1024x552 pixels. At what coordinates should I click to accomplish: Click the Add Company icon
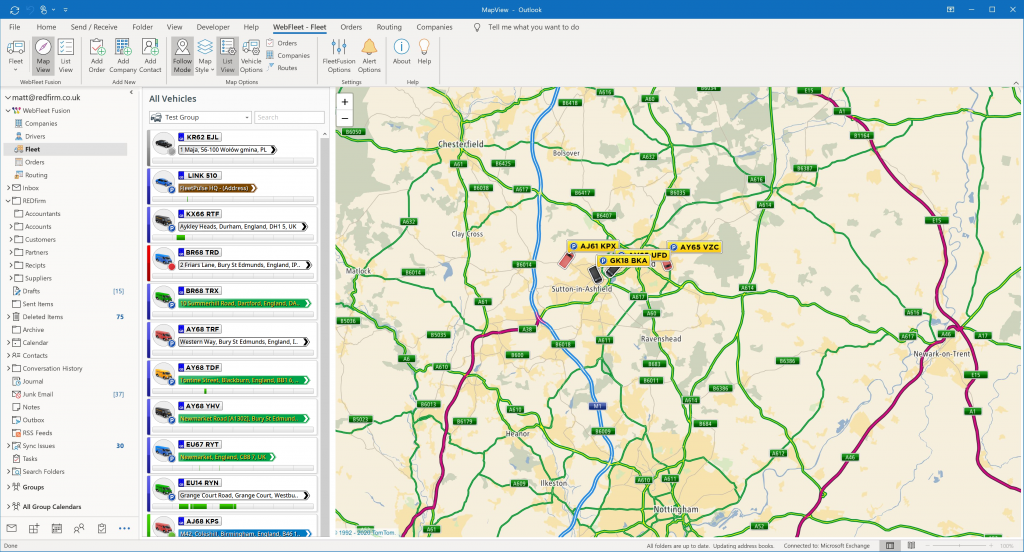point(123,53)
